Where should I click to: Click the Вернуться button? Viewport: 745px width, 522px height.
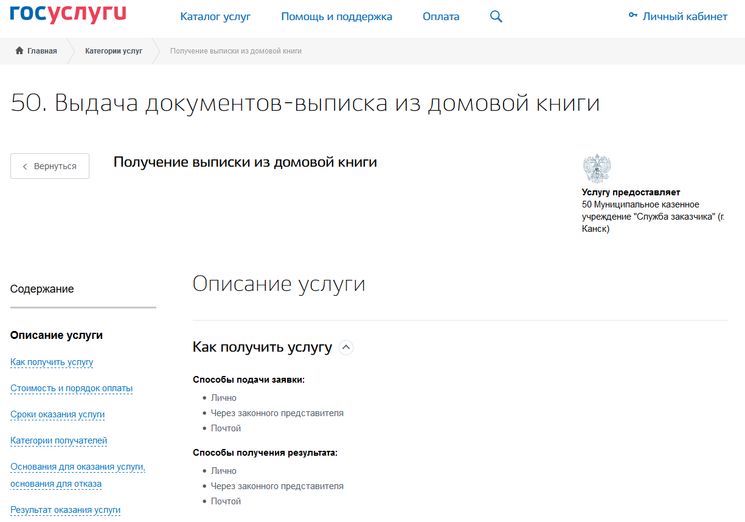(50, 166)
